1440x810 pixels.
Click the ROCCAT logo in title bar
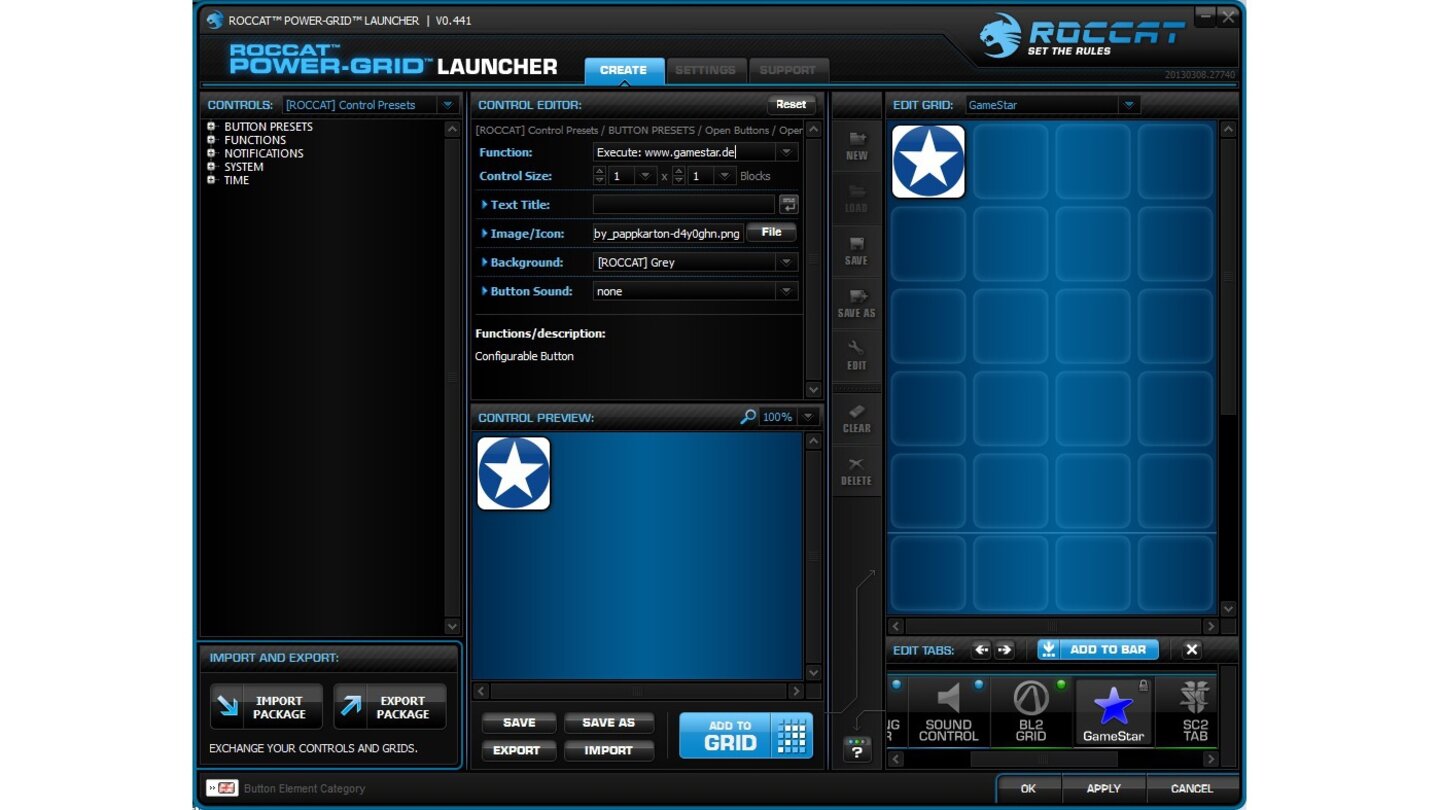point(214,20)
